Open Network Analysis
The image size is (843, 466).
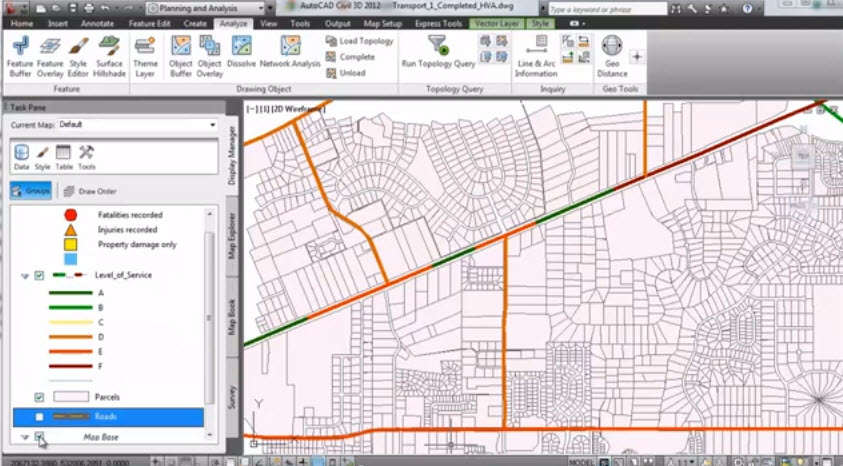click(290, 52)
